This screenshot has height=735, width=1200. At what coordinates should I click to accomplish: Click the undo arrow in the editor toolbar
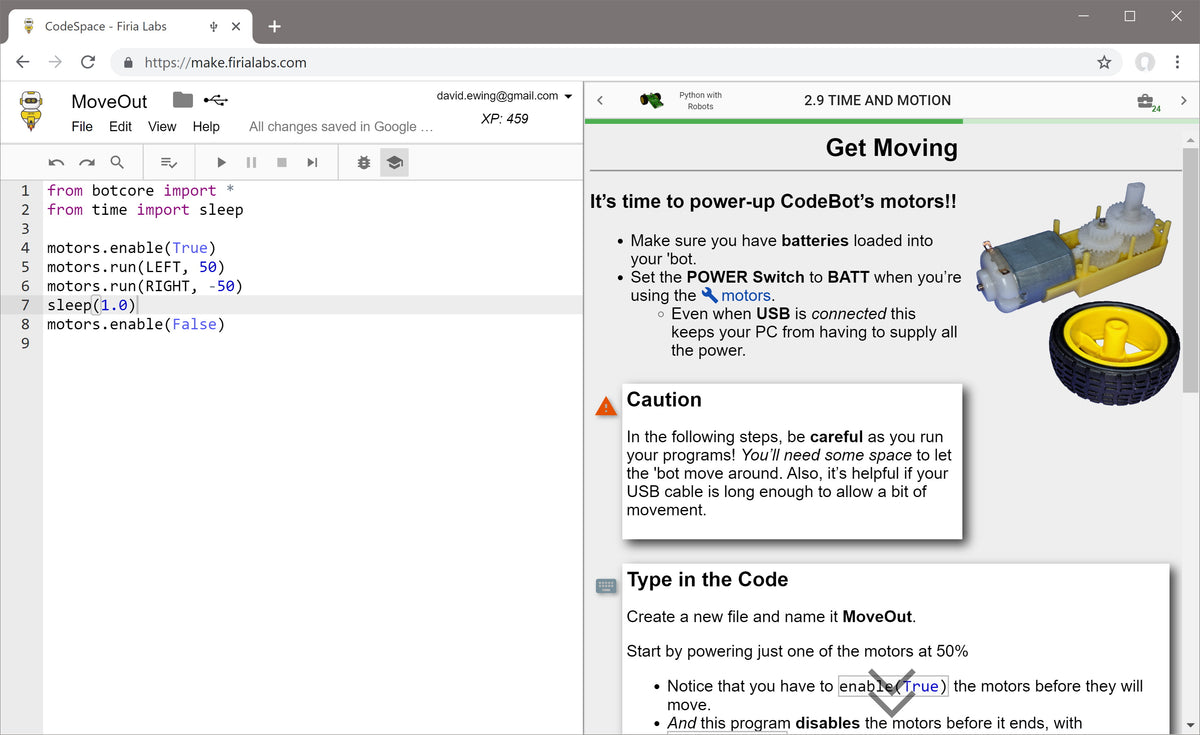click(56, 162)
